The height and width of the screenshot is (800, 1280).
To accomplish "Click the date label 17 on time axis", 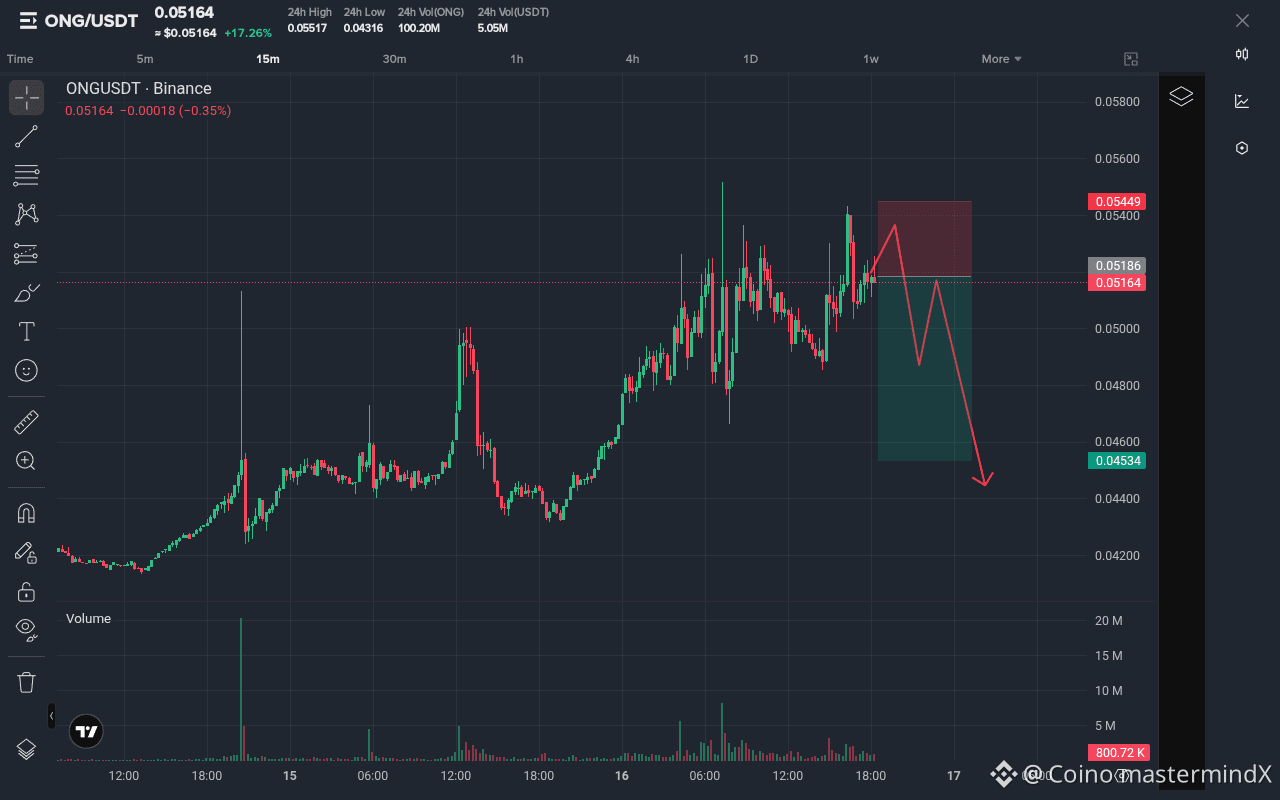I will (x=953, y=775).
